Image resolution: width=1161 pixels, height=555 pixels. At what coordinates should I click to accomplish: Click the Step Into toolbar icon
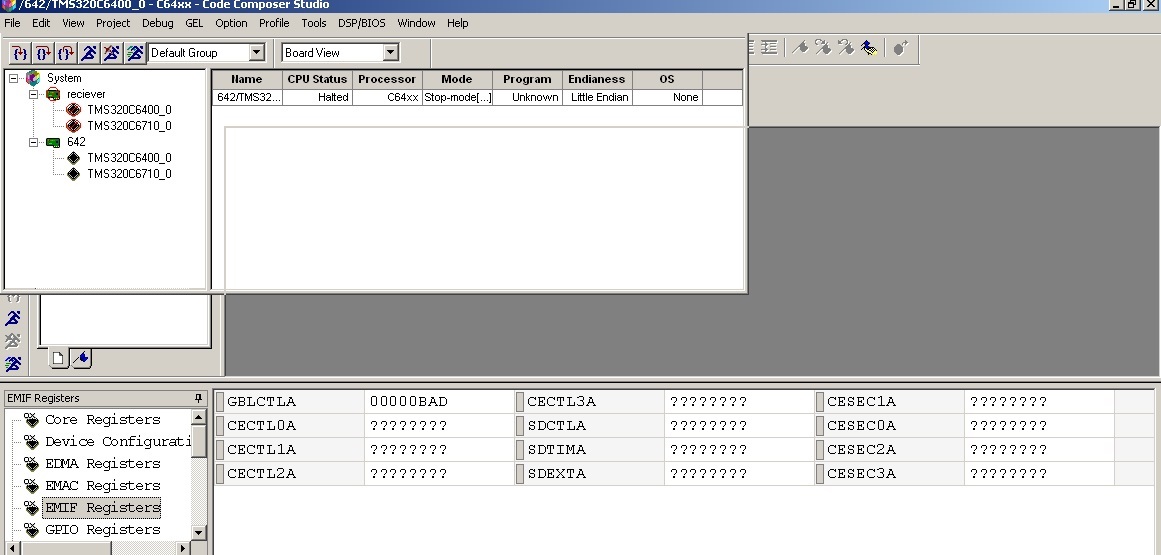point(20,53)
